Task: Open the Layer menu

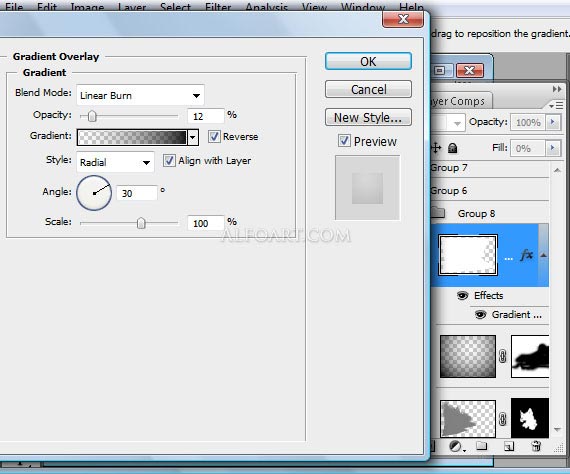Action: [132, 7]
